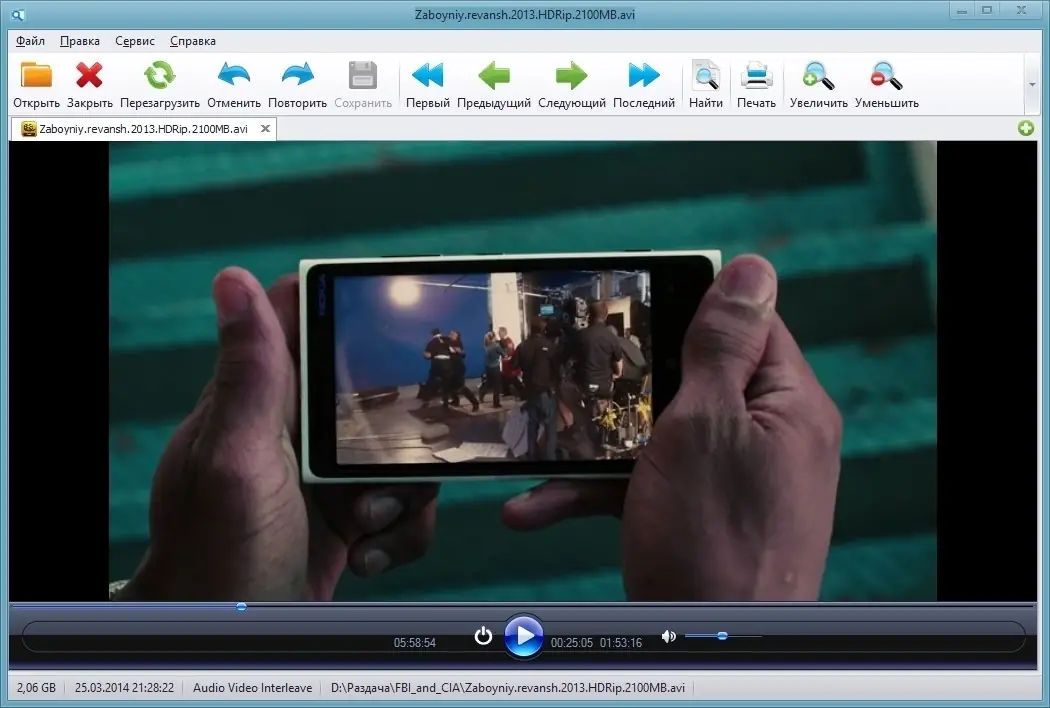Jump to Первый file icon
The width and height of the screenshot is (1050, 708).
coord(427,75)
